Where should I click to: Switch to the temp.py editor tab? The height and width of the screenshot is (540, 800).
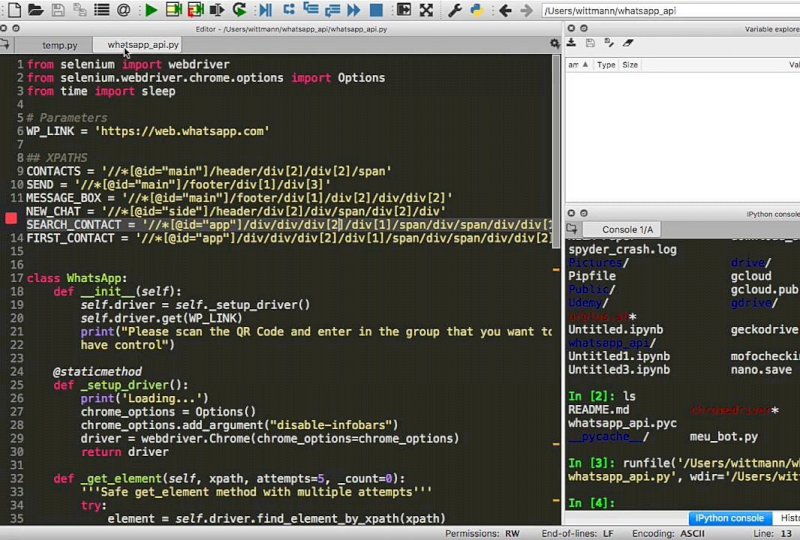(x=59, y=45)
